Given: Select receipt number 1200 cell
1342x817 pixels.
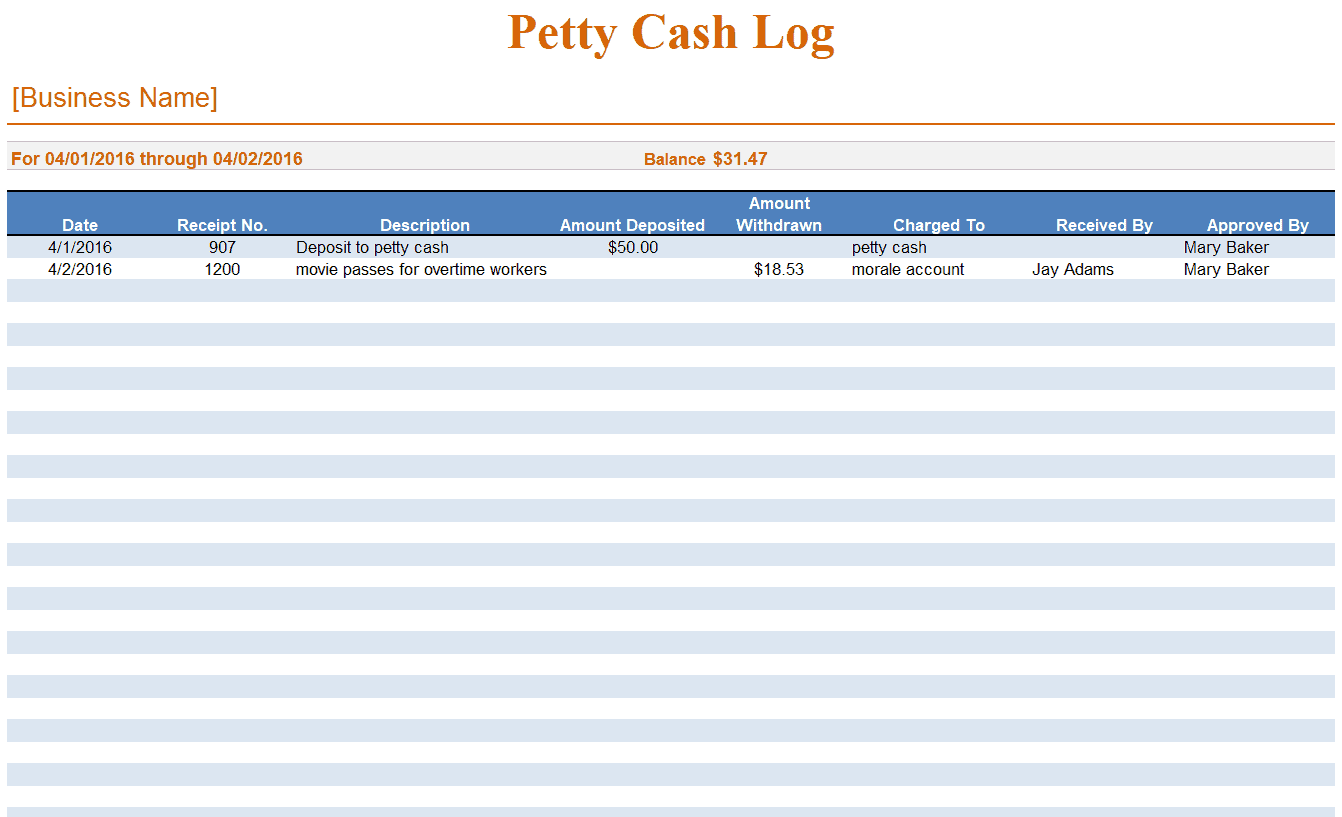Looking at the screenshot, I should tap(222, 269).
